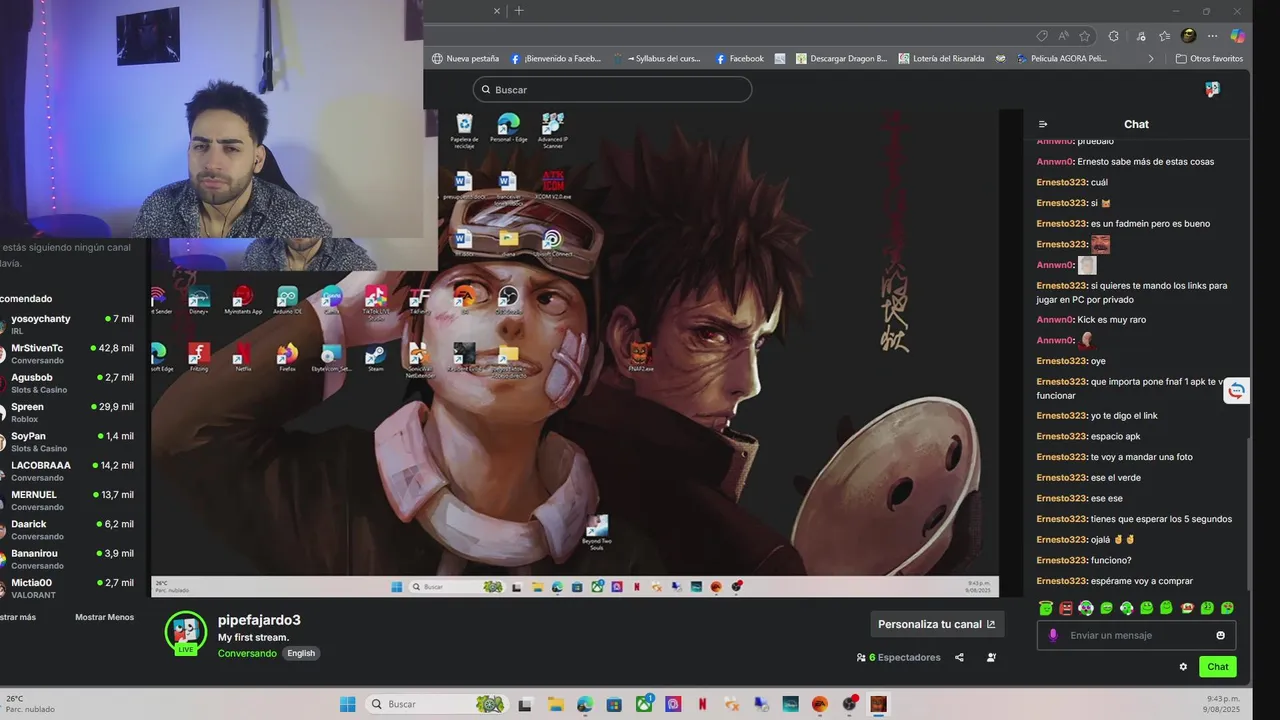Viewport: 1280px width, 720px height.
Task: Click Mostrar Menos in sidebar
Action: coord(104,617)
